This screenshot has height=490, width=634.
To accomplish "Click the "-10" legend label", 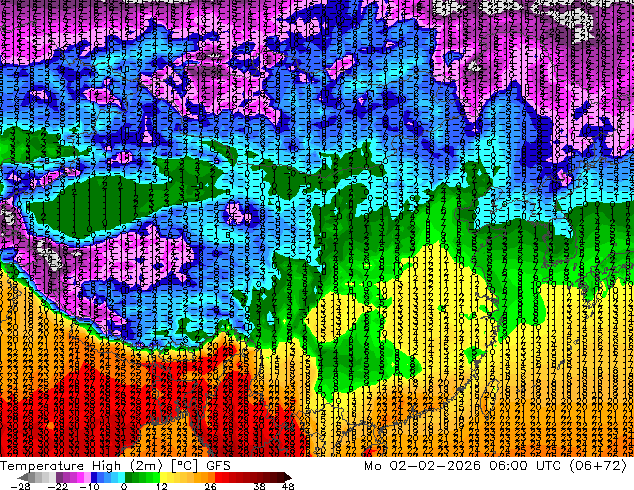I will (x=89, y=486).
